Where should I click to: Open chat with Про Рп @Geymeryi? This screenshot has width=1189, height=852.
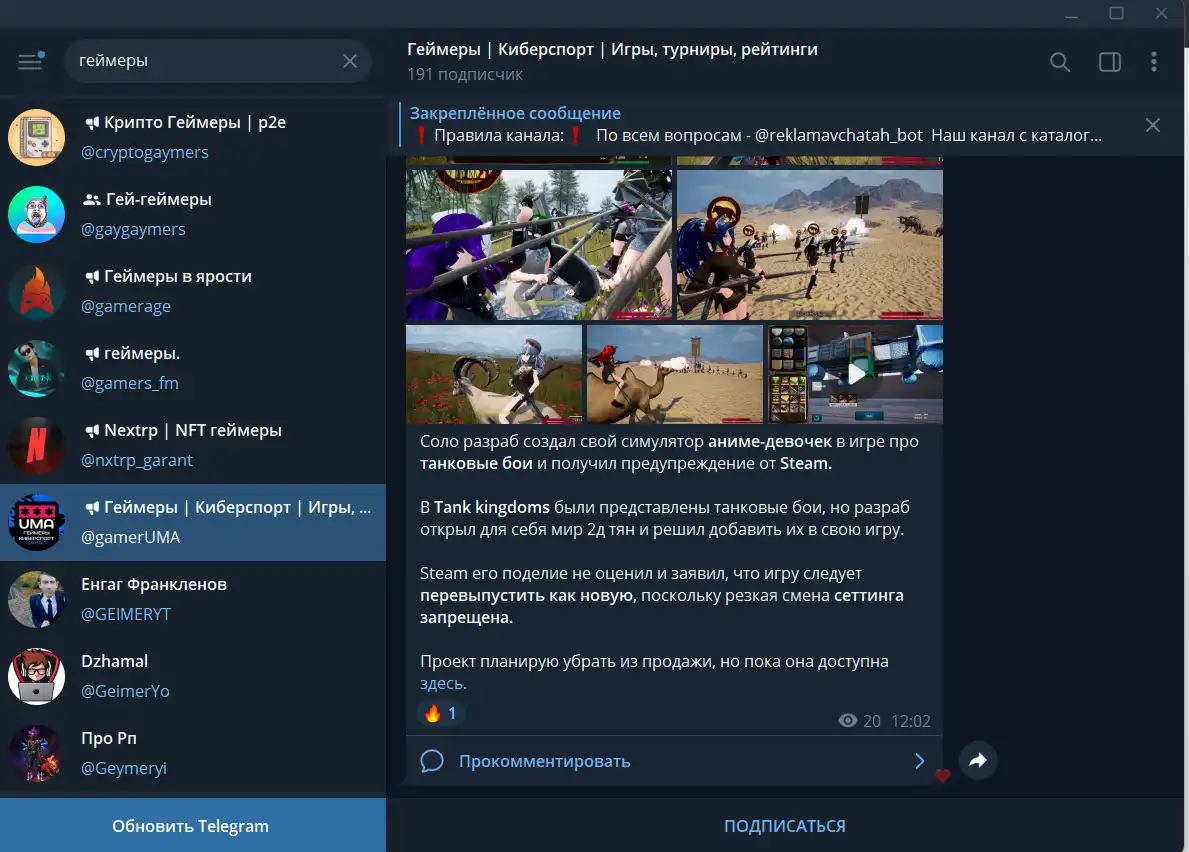[193, 753]
